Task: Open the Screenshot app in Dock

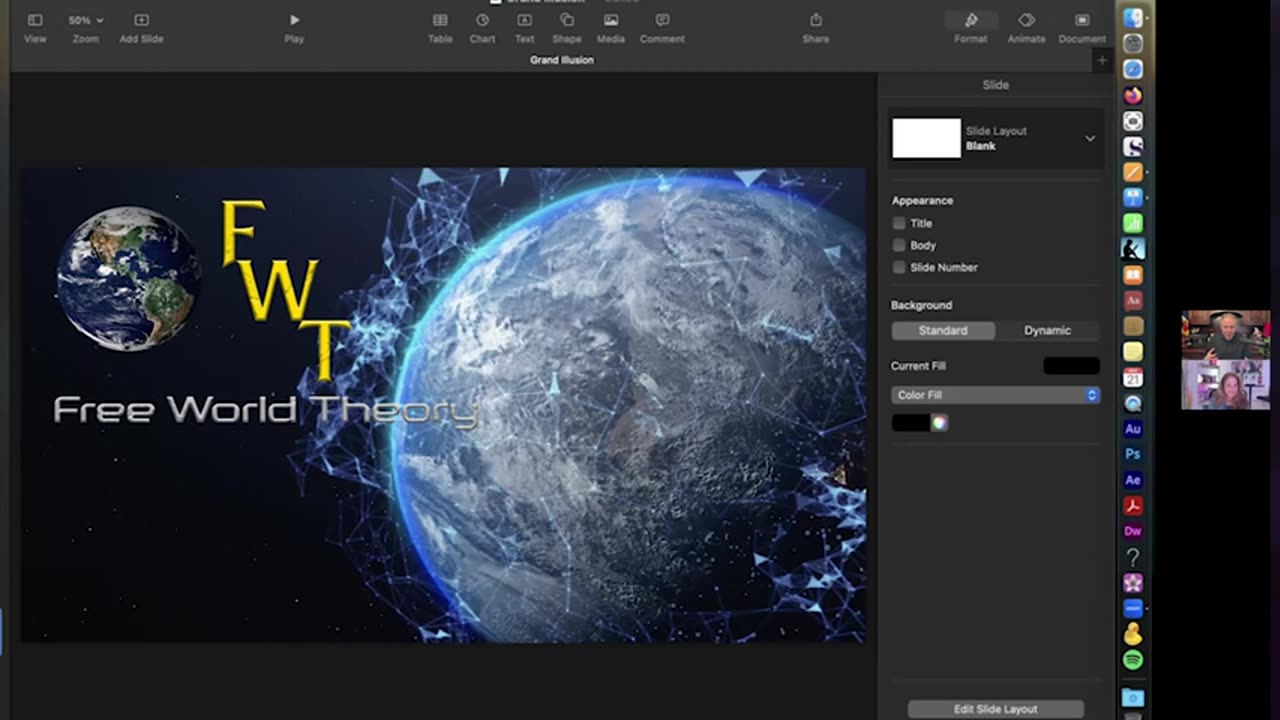Action: pos(1133,121)
